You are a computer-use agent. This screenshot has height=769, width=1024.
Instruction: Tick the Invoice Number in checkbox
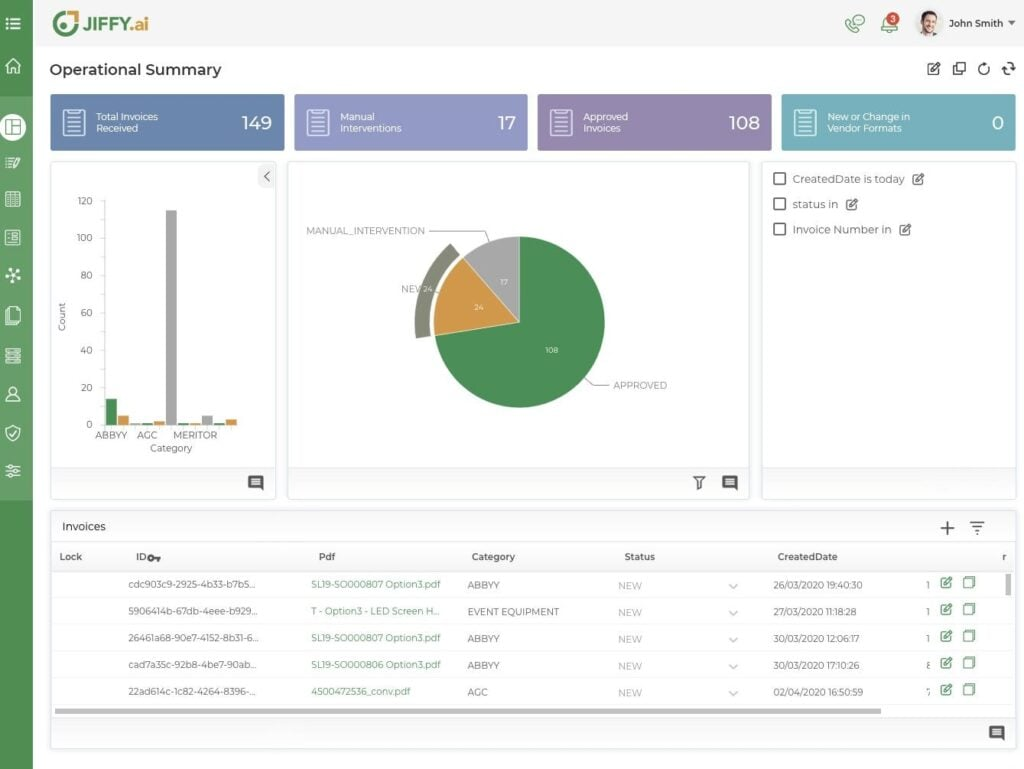780,229
